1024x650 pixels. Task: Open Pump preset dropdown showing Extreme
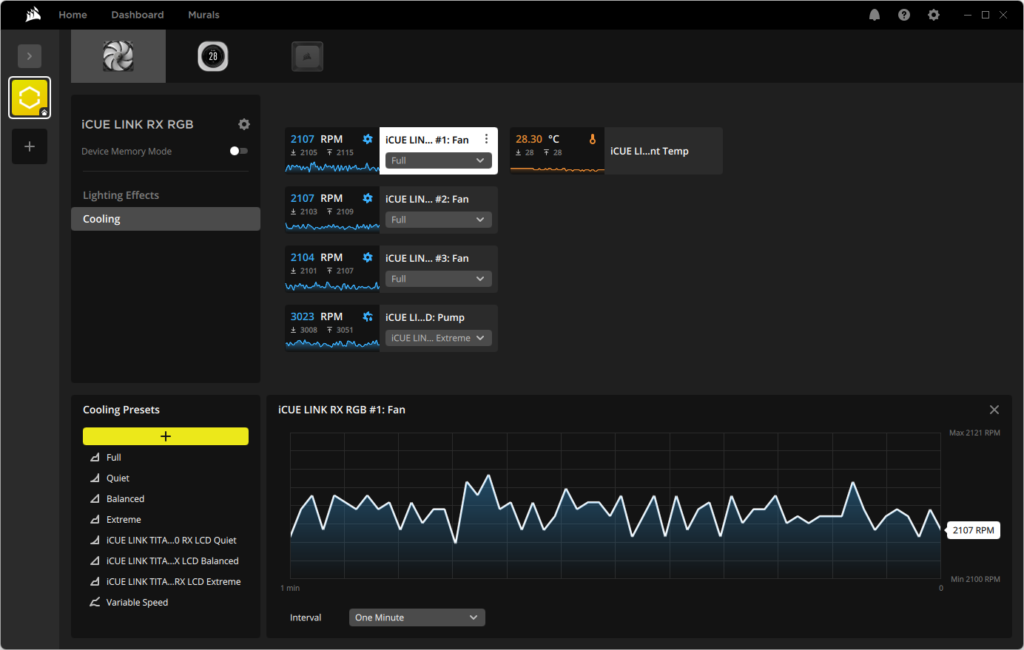(438, 338)
